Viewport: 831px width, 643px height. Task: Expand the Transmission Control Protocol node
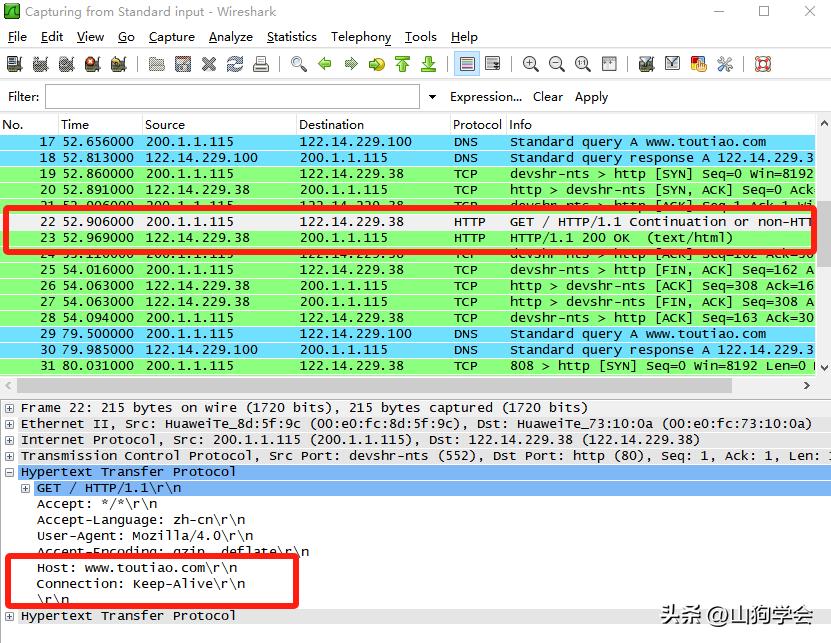pyautogui.click(x=10, y=456)
